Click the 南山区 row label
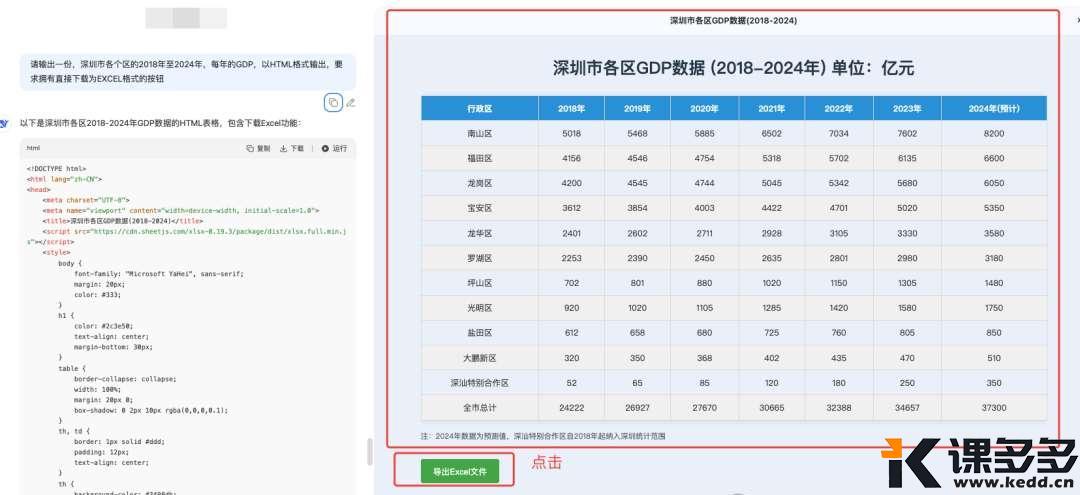The width and height of the screenshot is (1080, 495). [479, 134]
